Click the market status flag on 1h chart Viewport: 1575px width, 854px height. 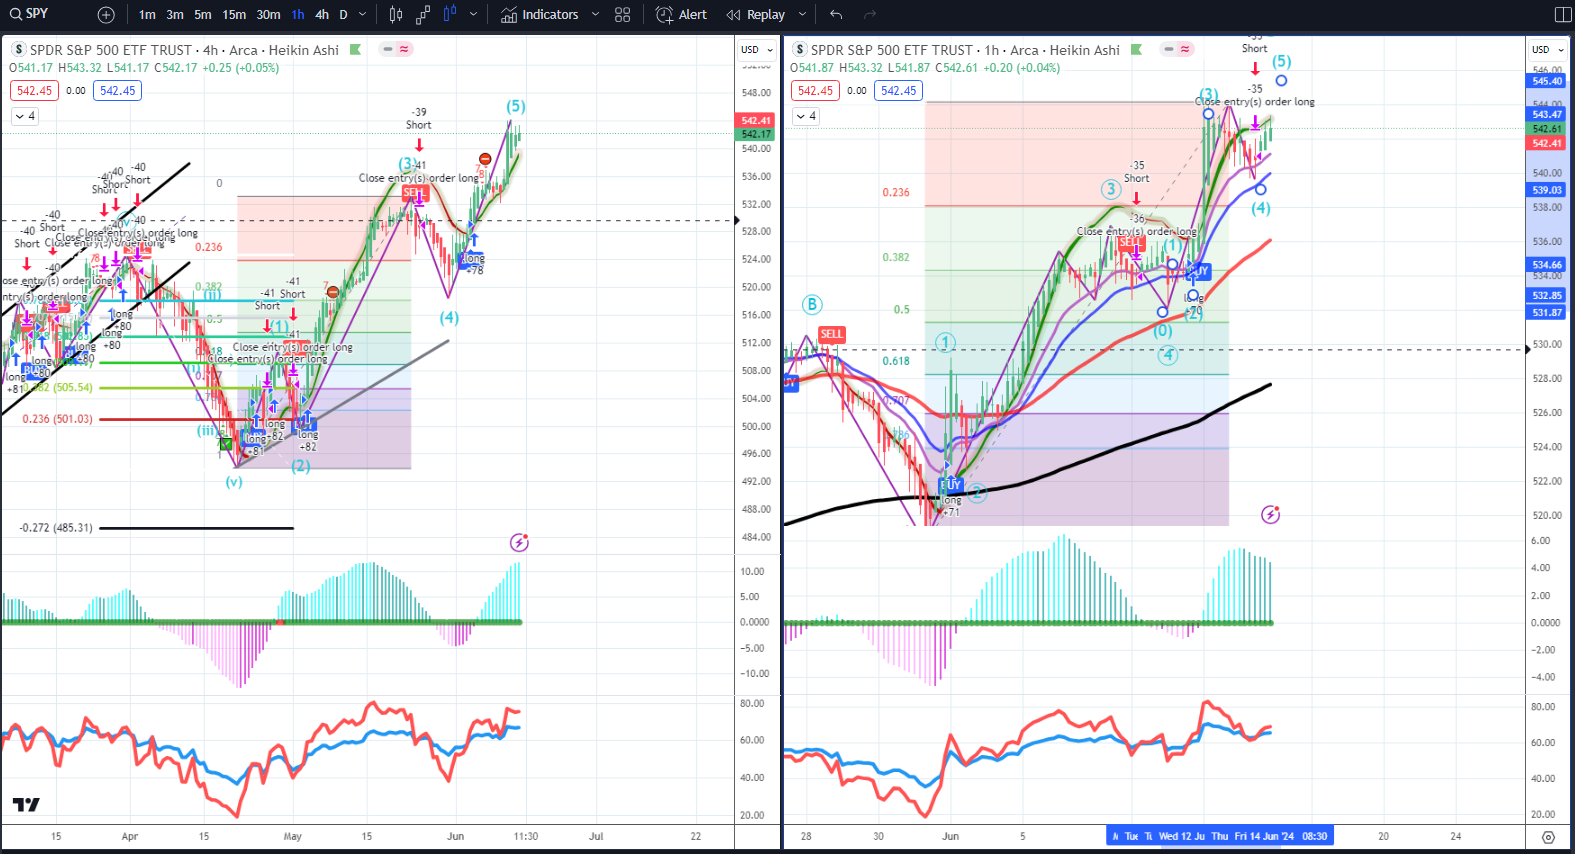point(1136,49)
